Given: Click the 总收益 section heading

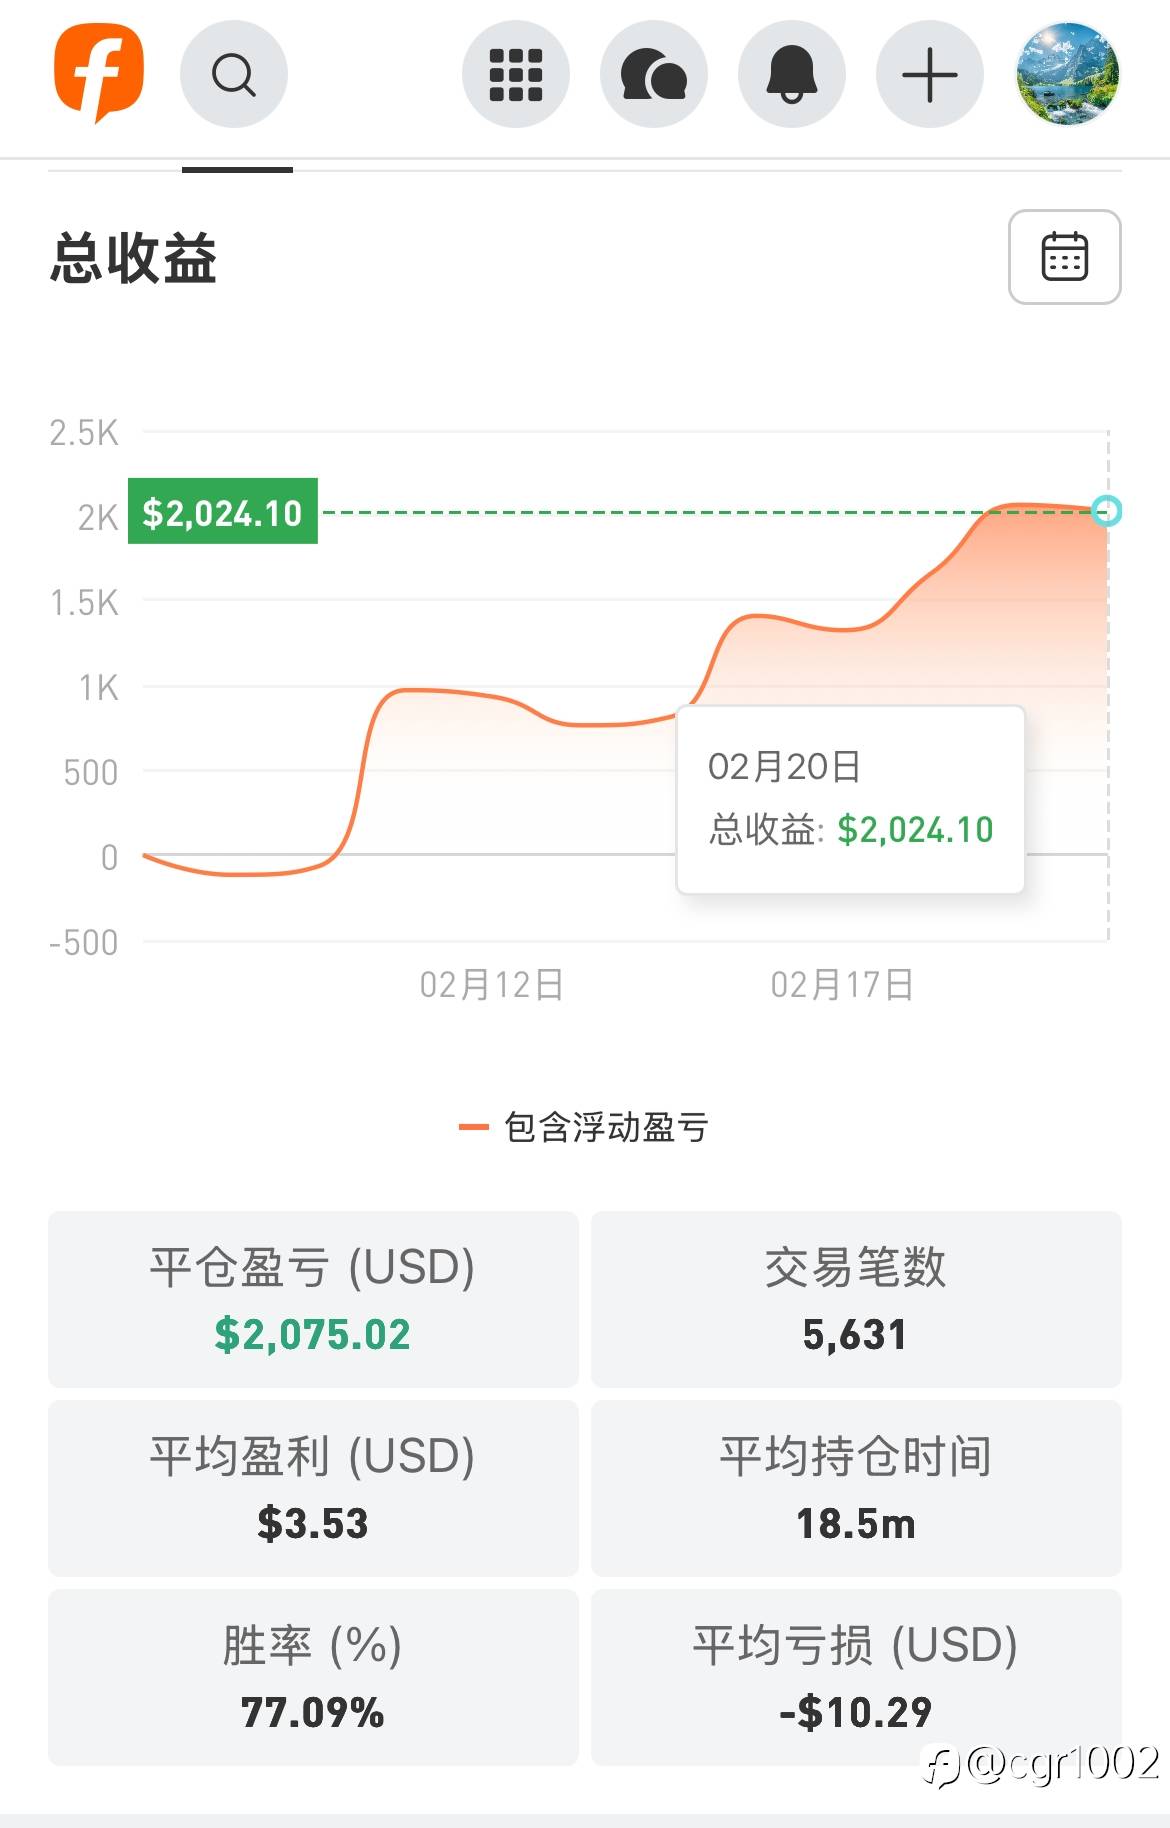Looking at the screenshot, I should click(x=134, y=258).
